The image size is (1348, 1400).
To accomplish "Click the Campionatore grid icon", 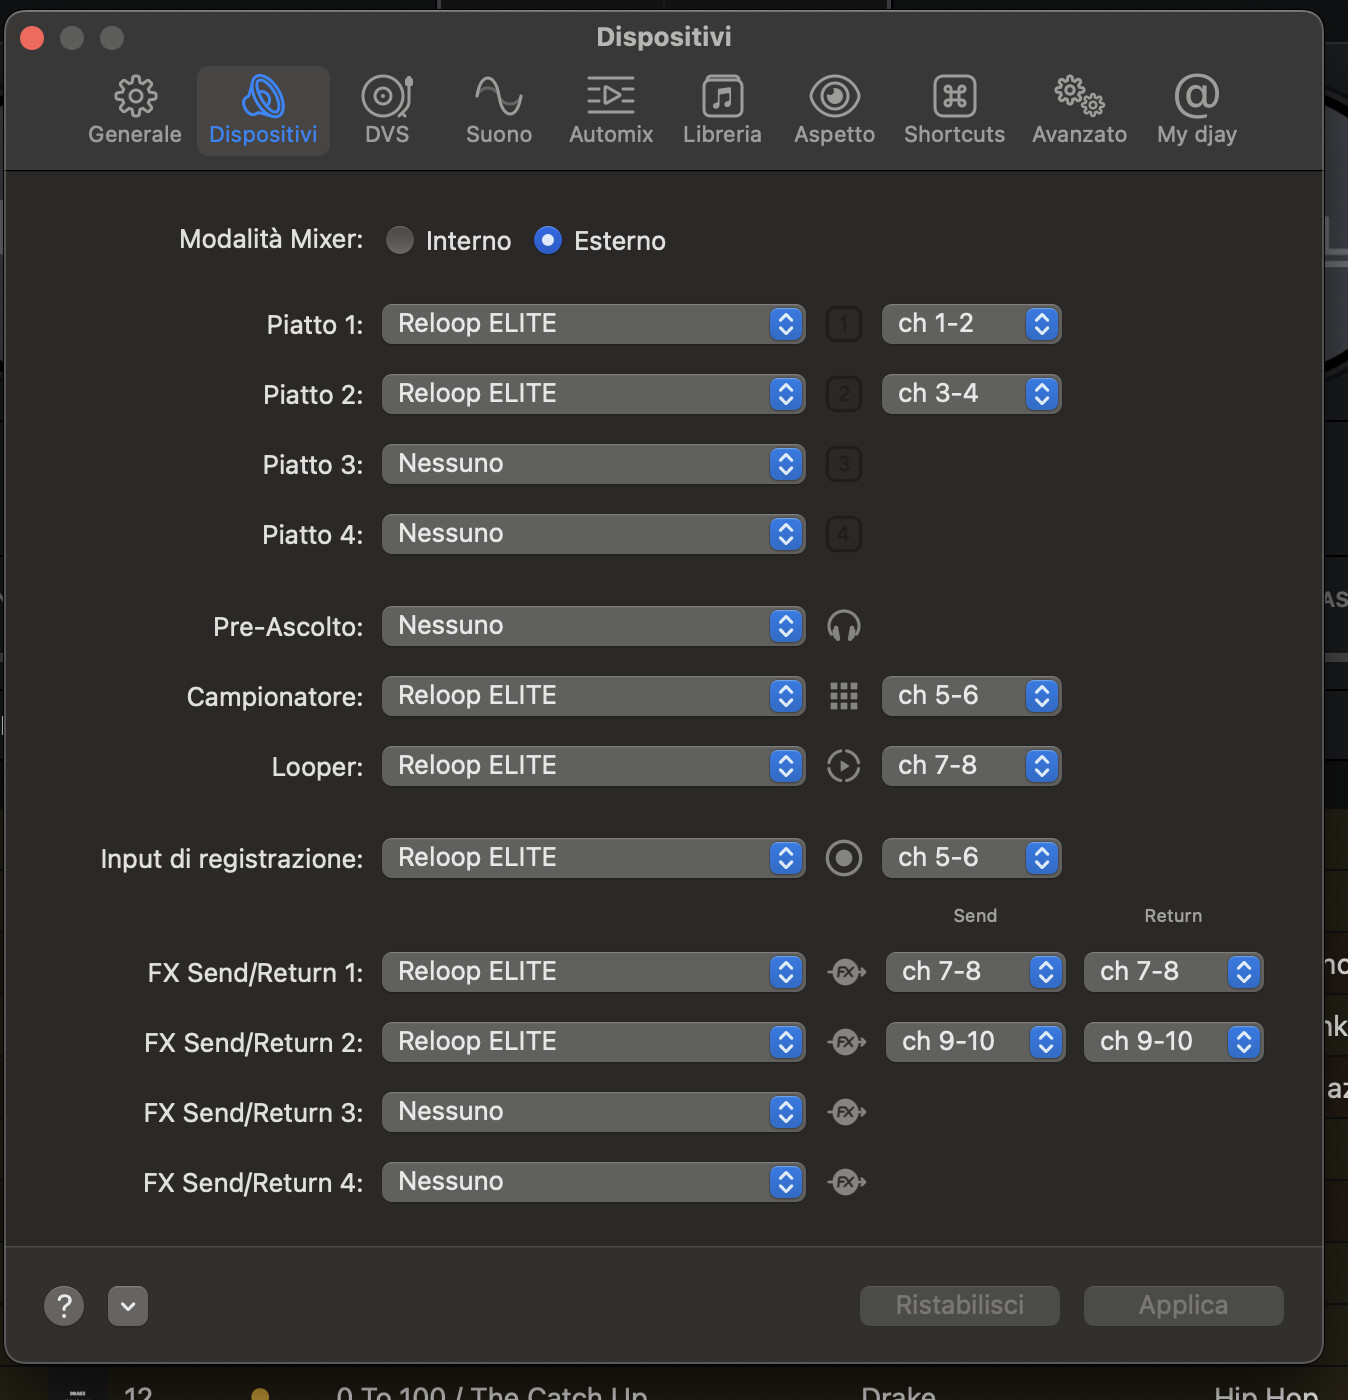I will tap(844, 696).
